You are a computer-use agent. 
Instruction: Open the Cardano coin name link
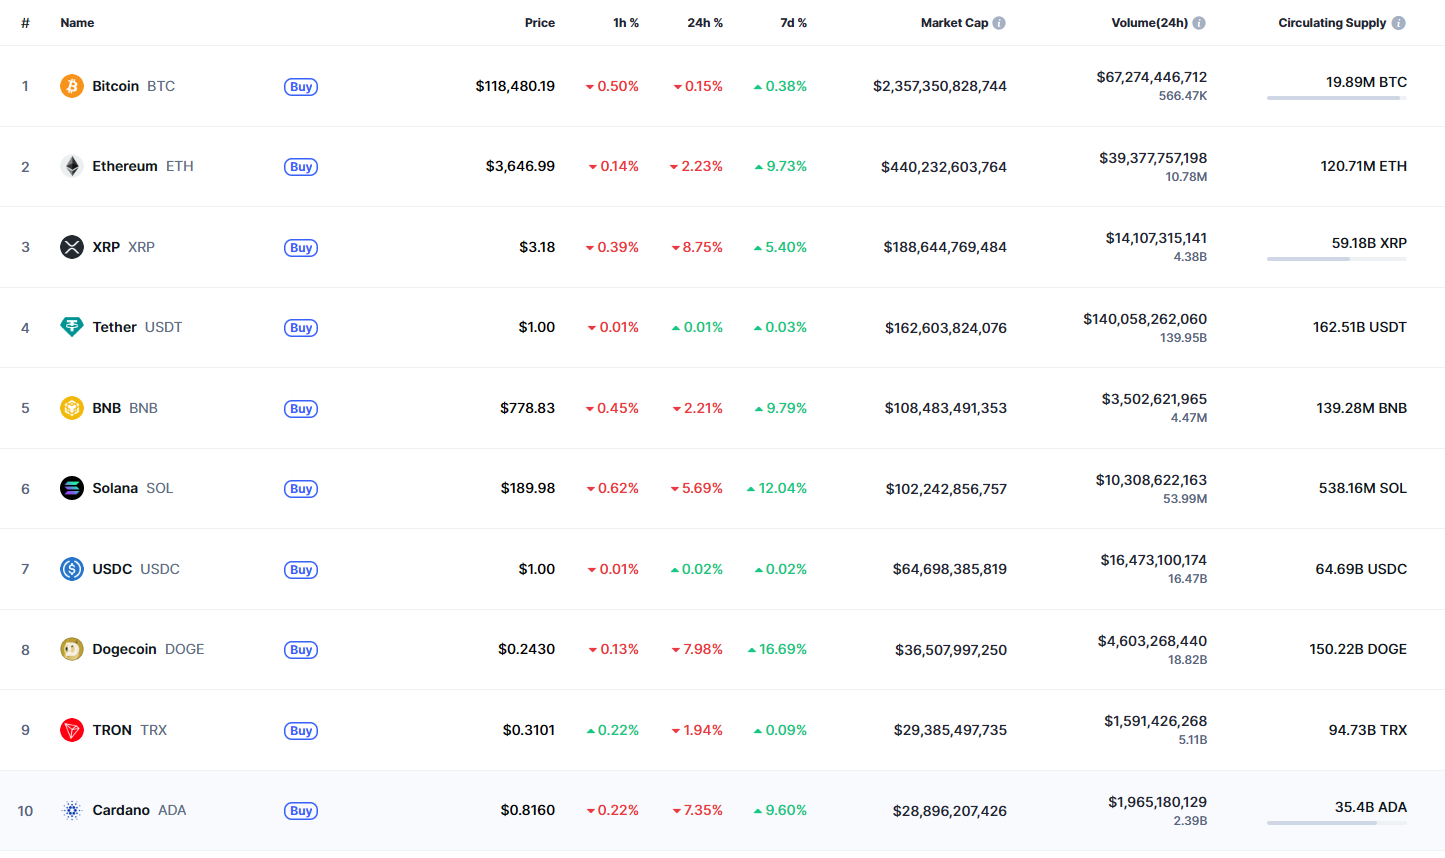coord(139,810)
